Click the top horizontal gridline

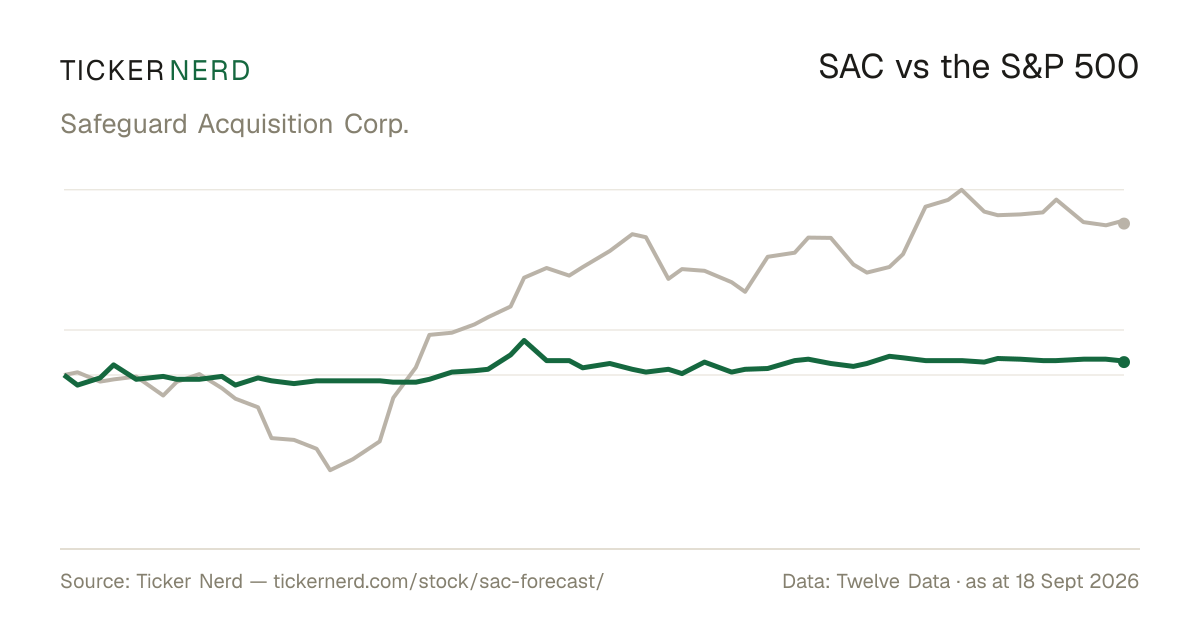594,189
